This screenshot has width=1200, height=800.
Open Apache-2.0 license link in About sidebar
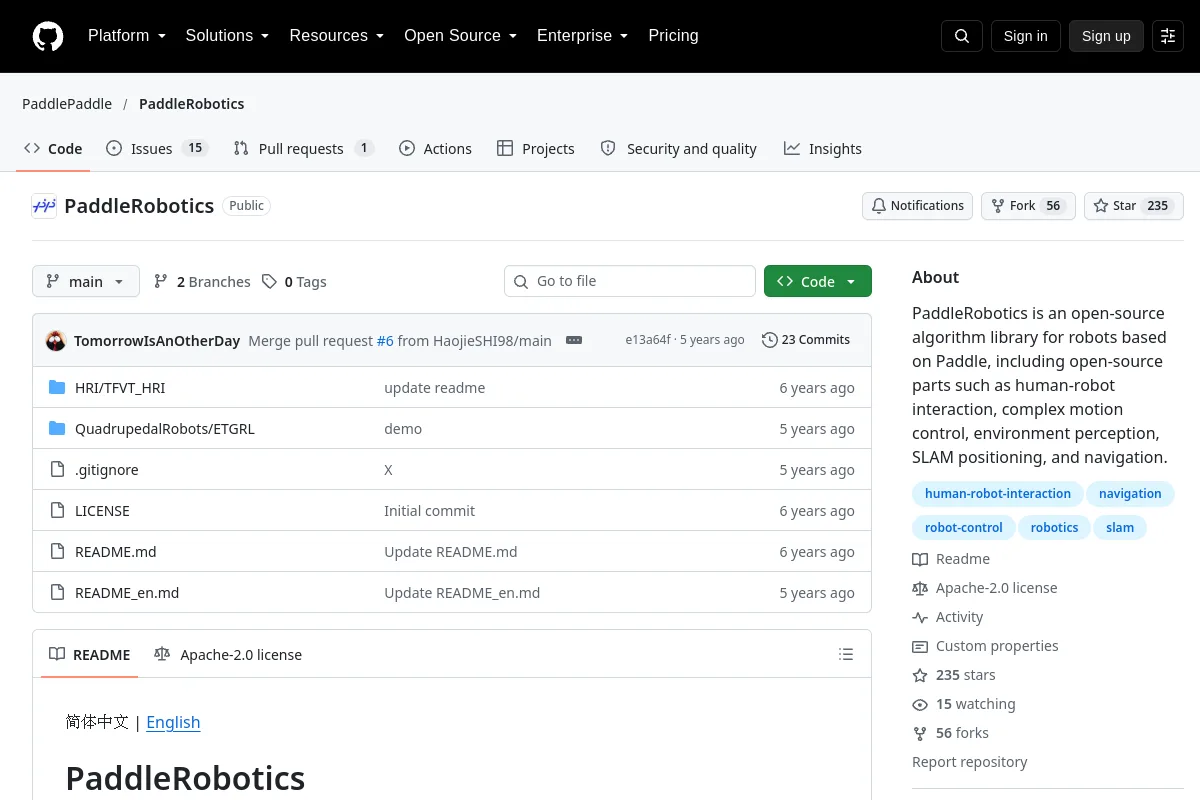tap(985, 588)
